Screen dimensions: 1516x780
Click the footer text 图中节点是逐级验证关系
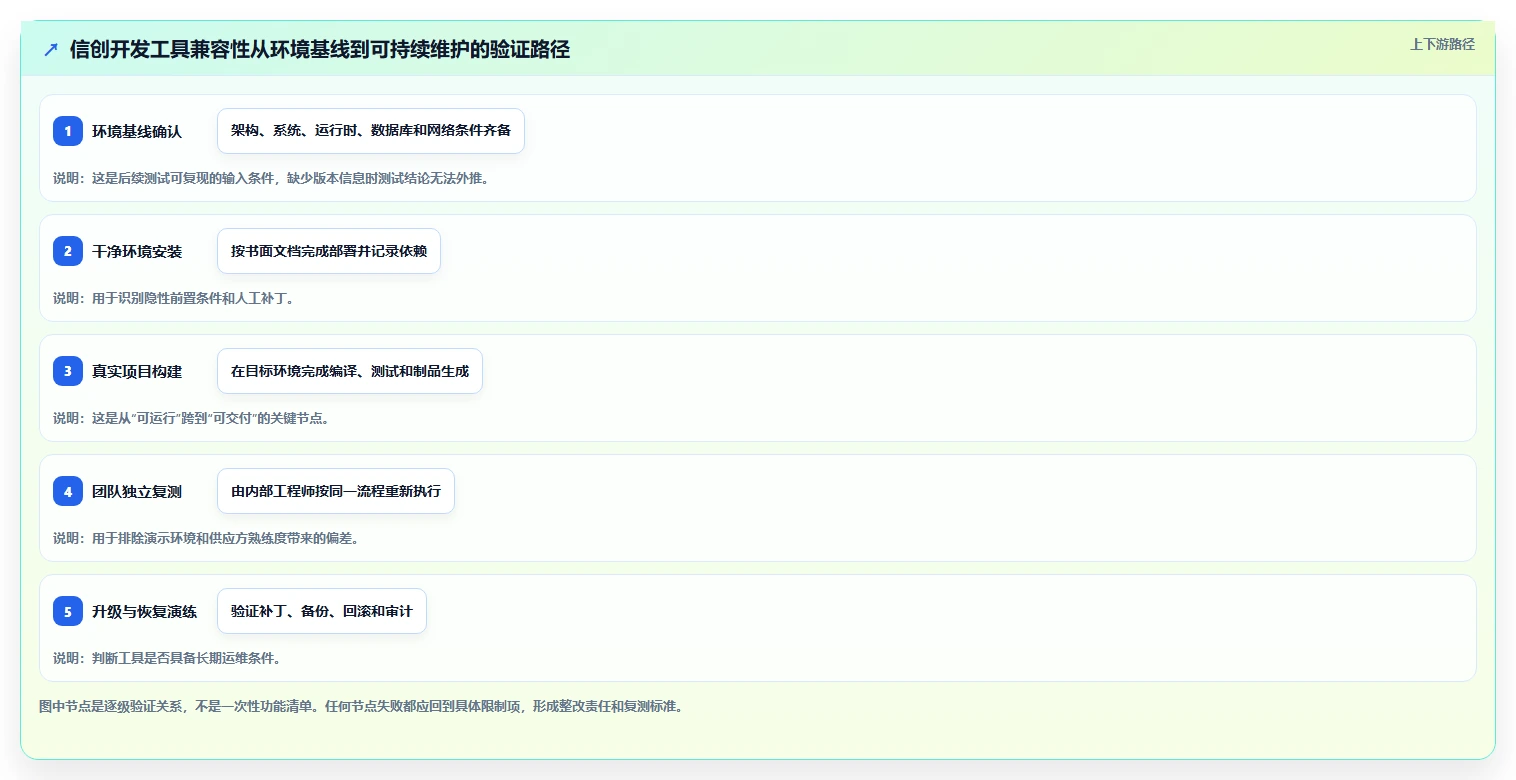pos(360,706)
